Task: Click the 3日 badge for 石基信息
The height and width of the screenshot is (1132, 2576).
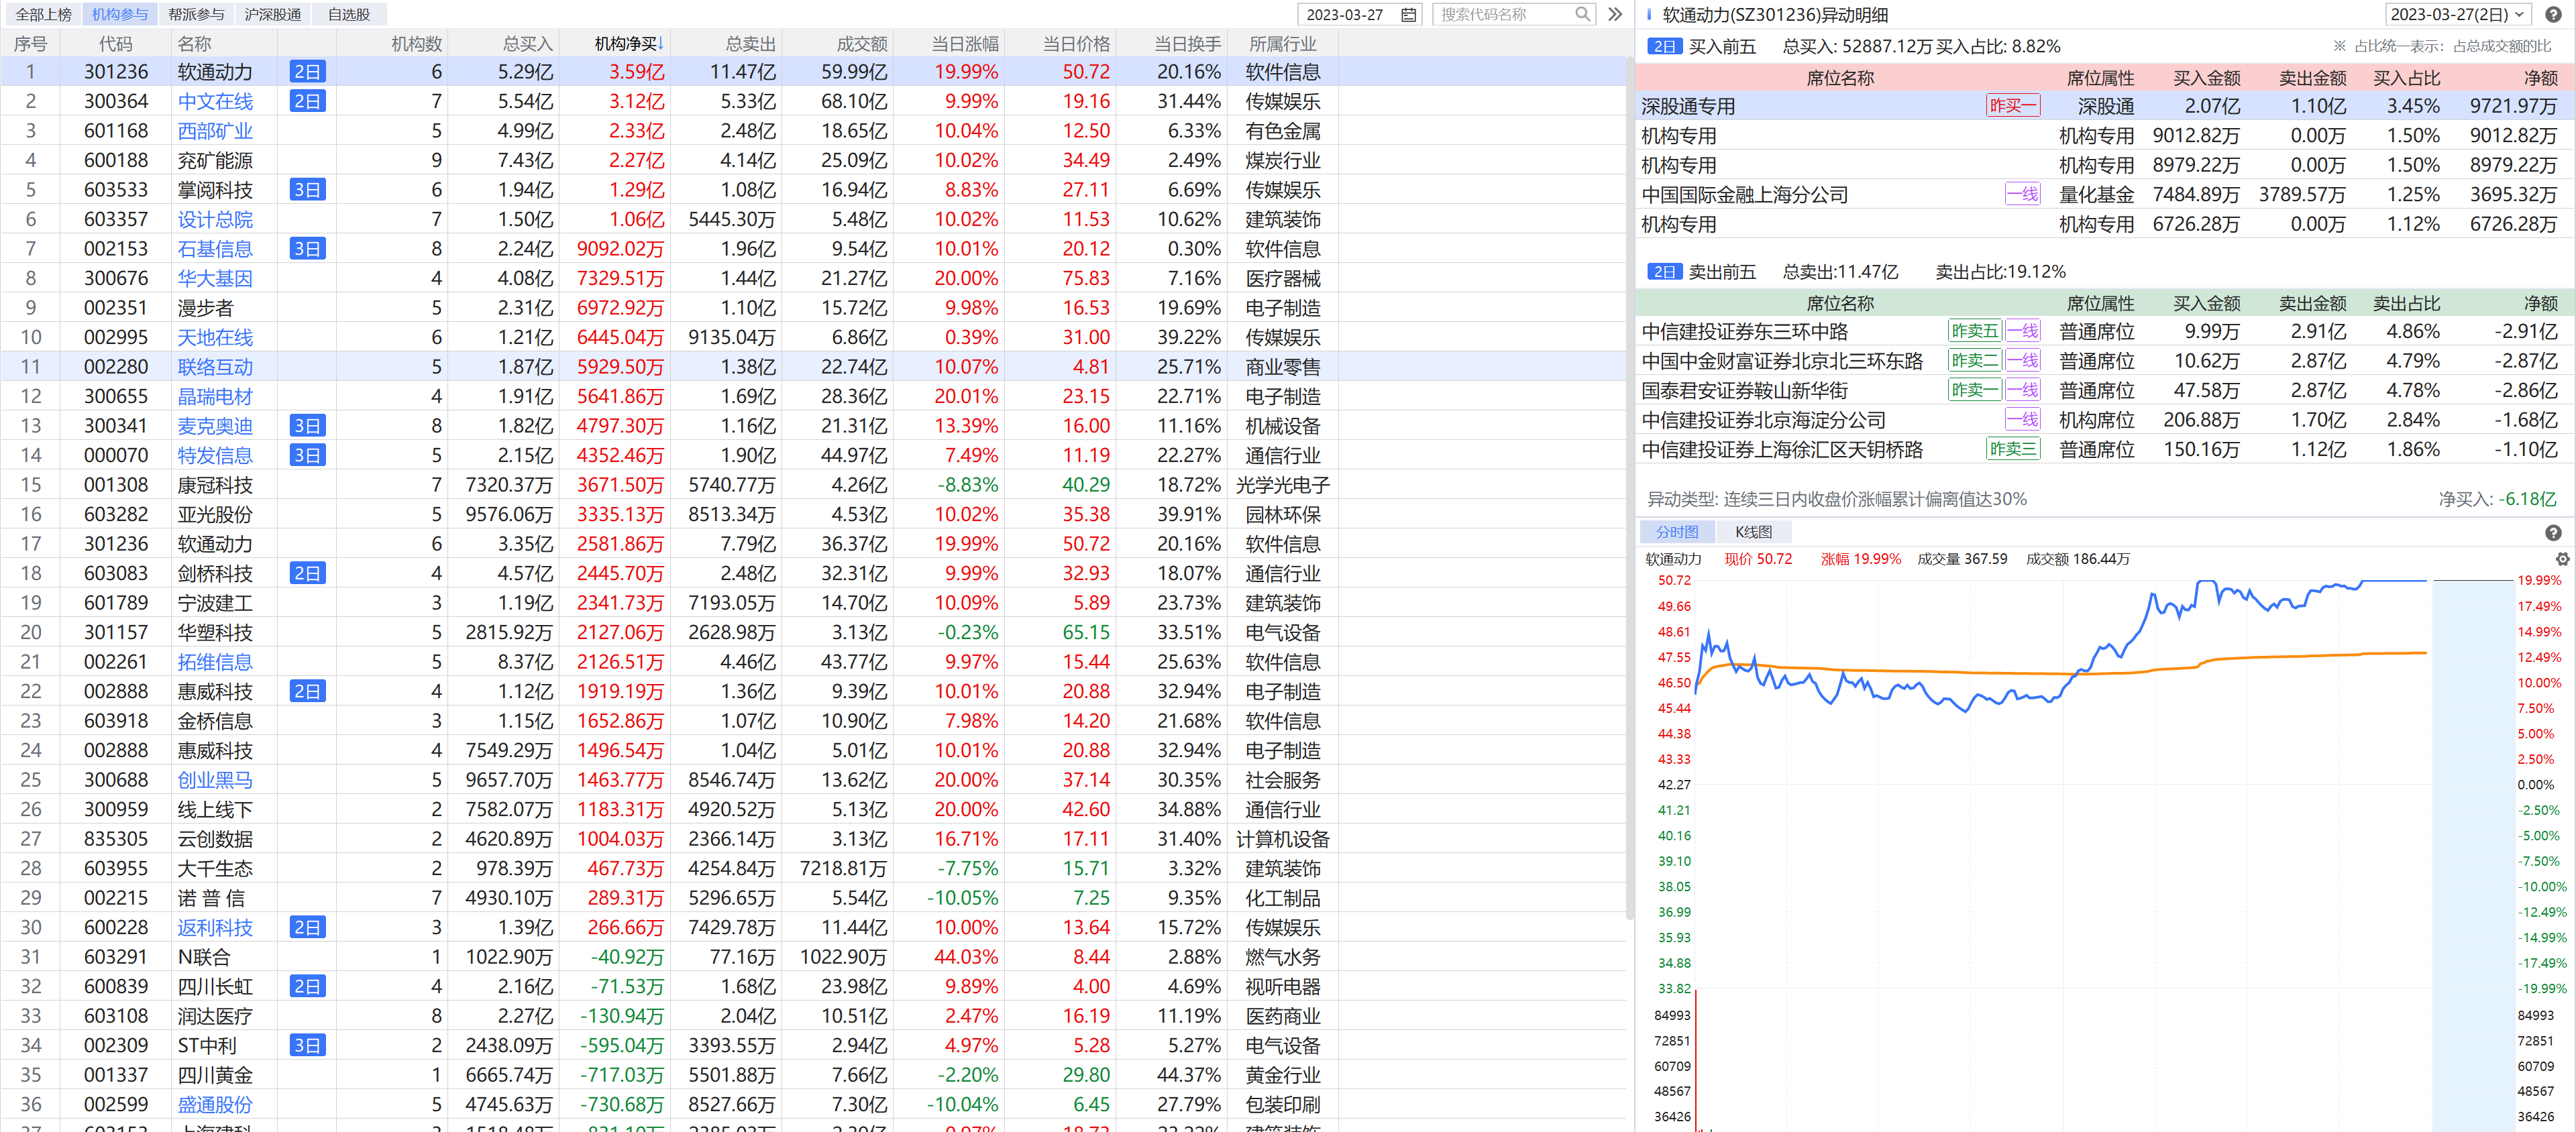Action: [x=307, y=249]
